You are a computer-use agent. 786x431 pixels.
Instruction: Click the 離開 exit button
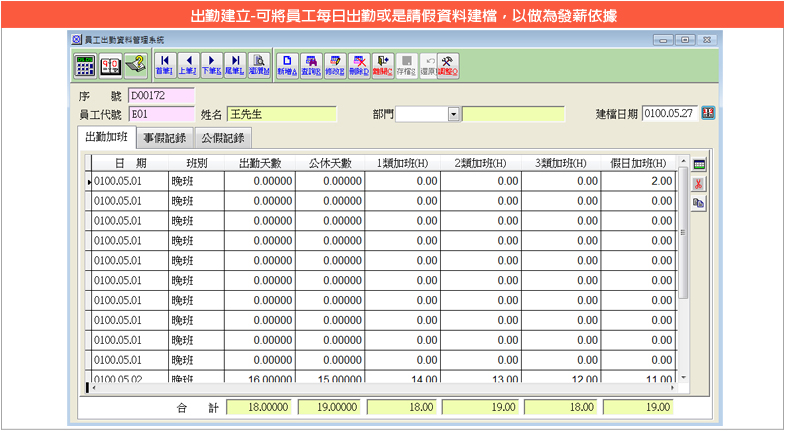[383, 66]
